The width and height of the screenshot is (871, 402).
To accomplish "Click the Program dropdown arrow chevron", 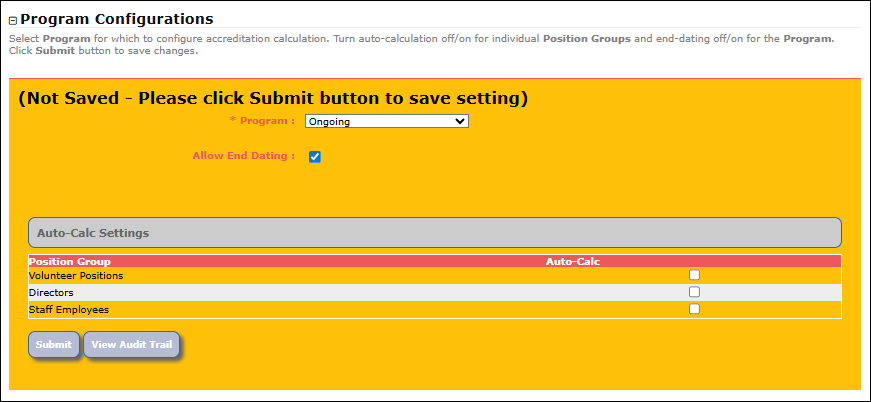I will coord(459,121).
